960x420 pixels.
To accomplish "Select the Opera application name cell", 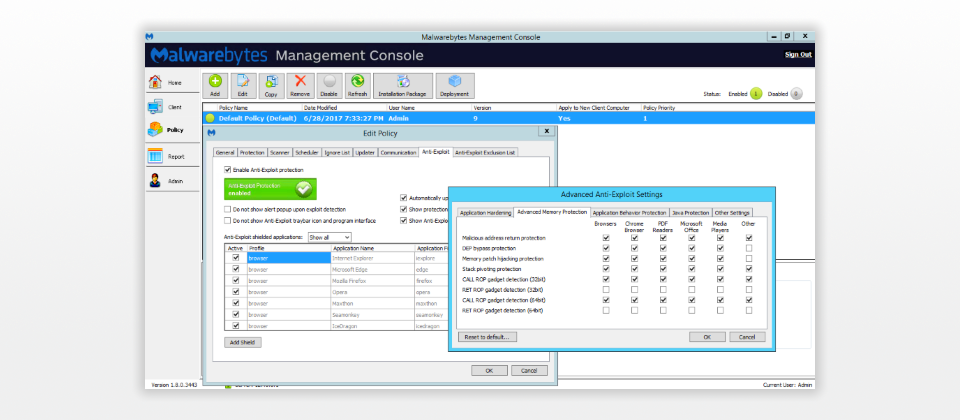I will click(373, 292).
